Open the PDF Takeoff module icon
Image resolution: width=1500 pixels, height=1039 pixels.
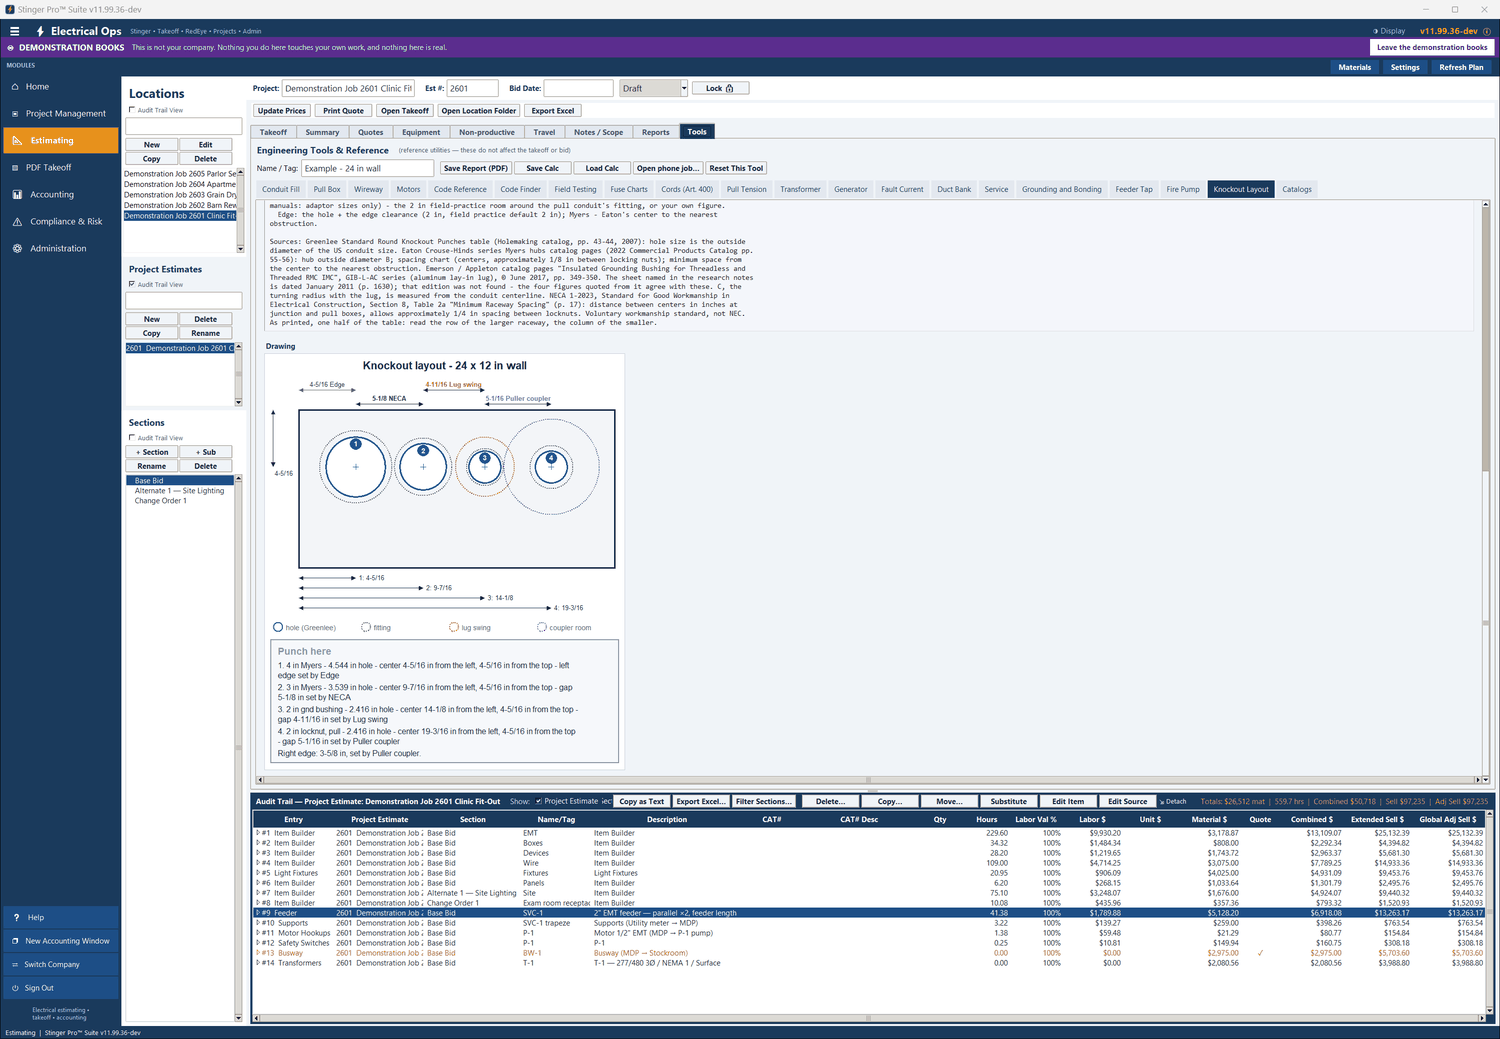coord(16,168)
